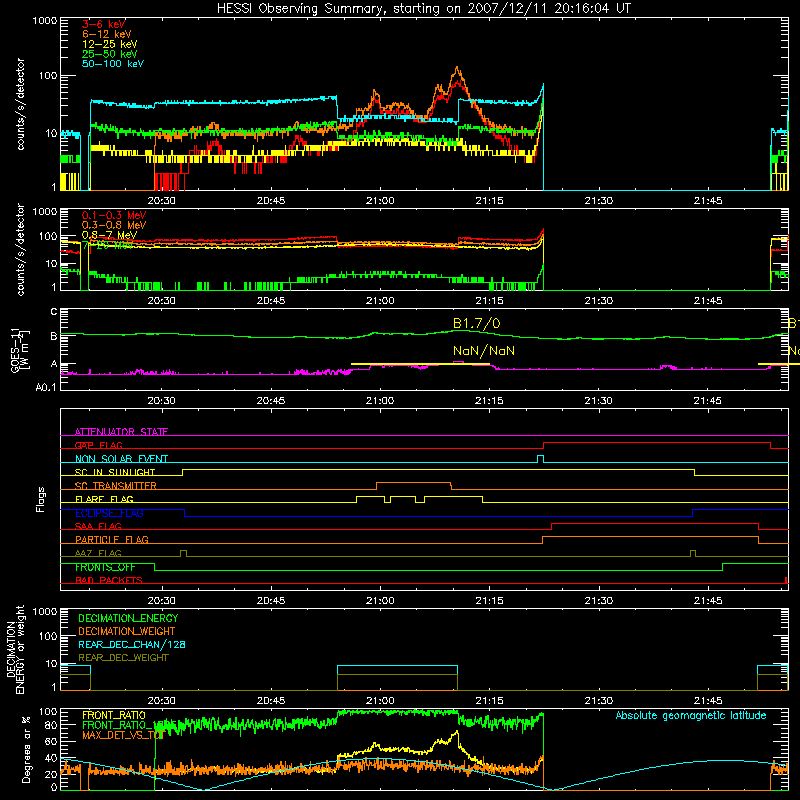
Task: Click 21:00 tick under the keV panel
Action: coord(380,201)
